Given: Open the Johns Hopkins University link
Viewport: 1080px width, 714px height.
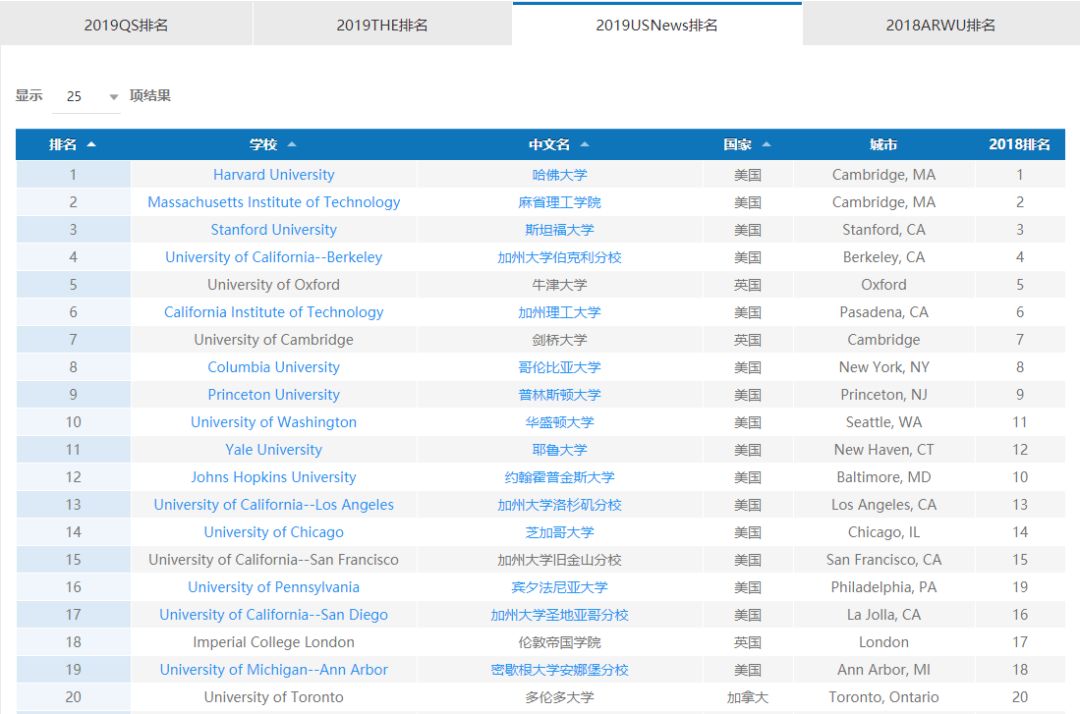Looking at the screenshot, I should tap(273, 478).
